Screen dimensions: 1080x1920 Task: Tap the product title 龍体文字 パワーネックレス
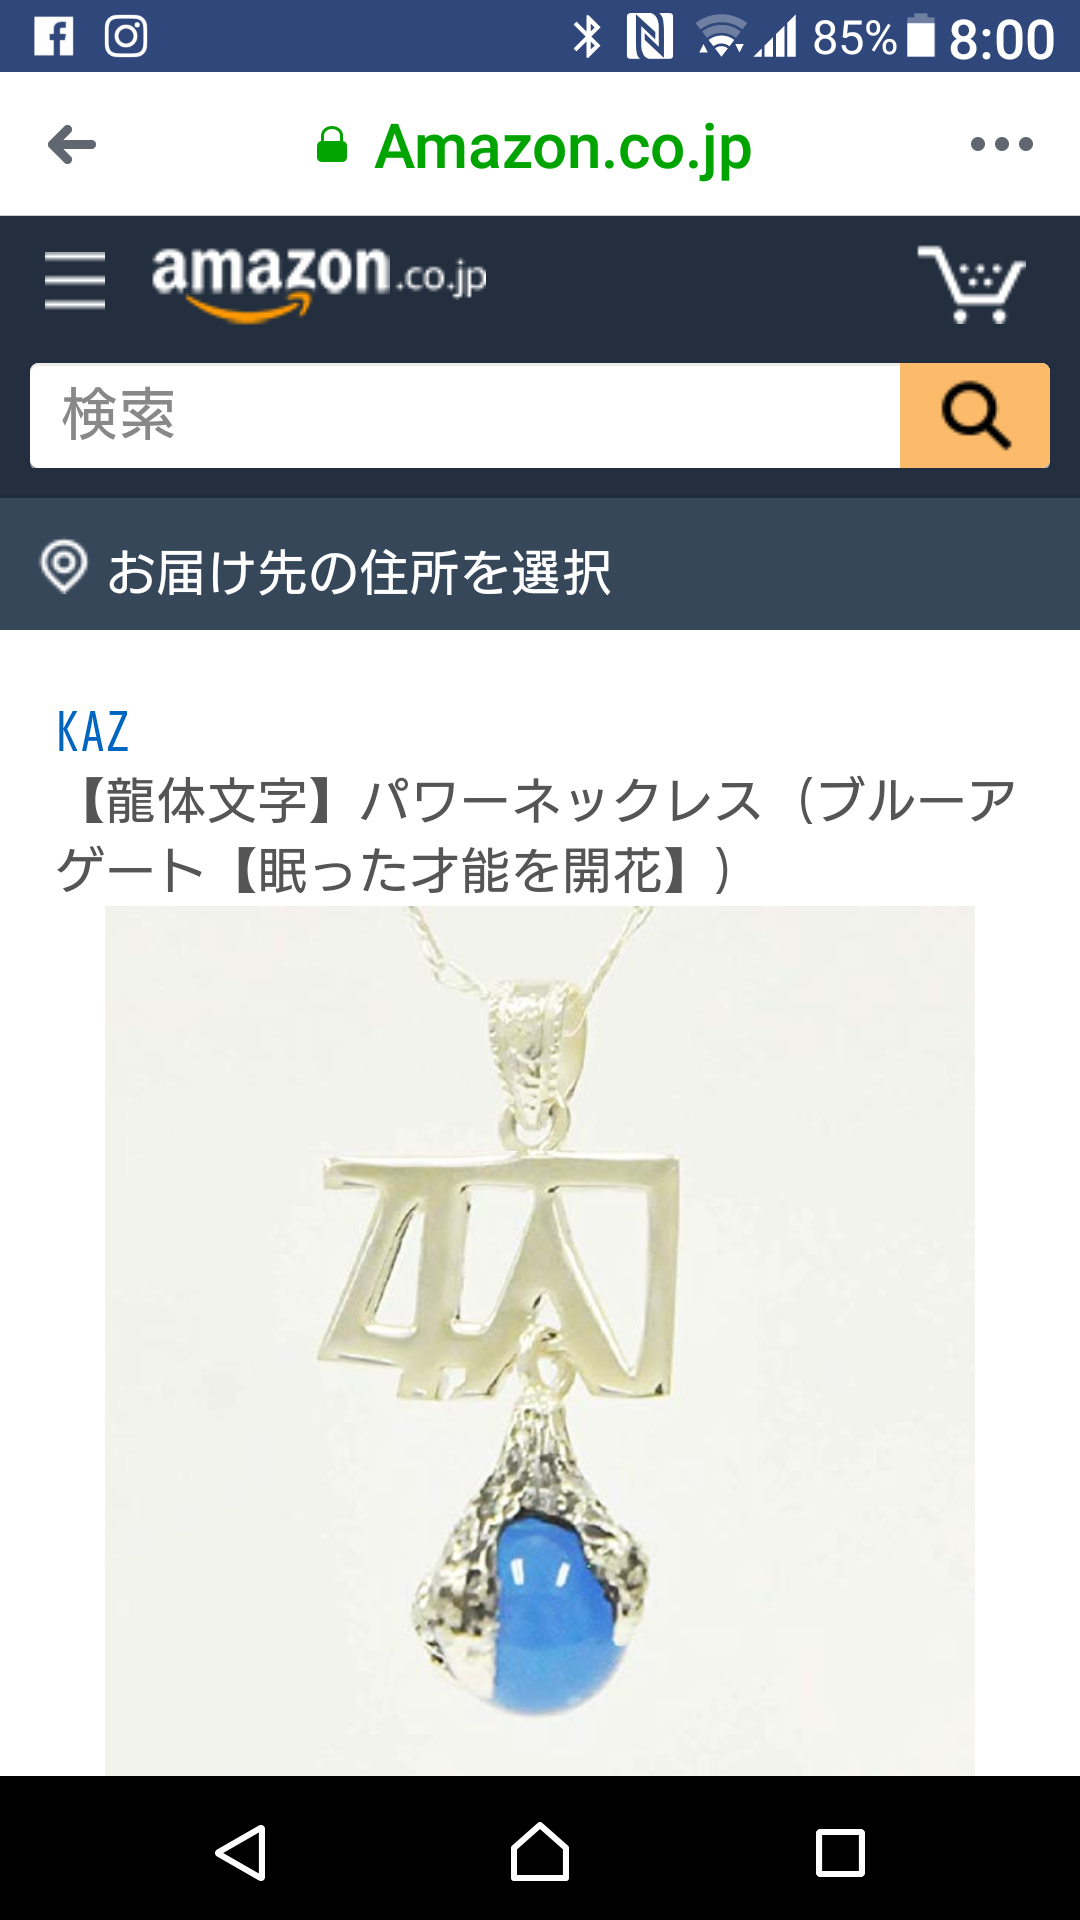(536, 836)
